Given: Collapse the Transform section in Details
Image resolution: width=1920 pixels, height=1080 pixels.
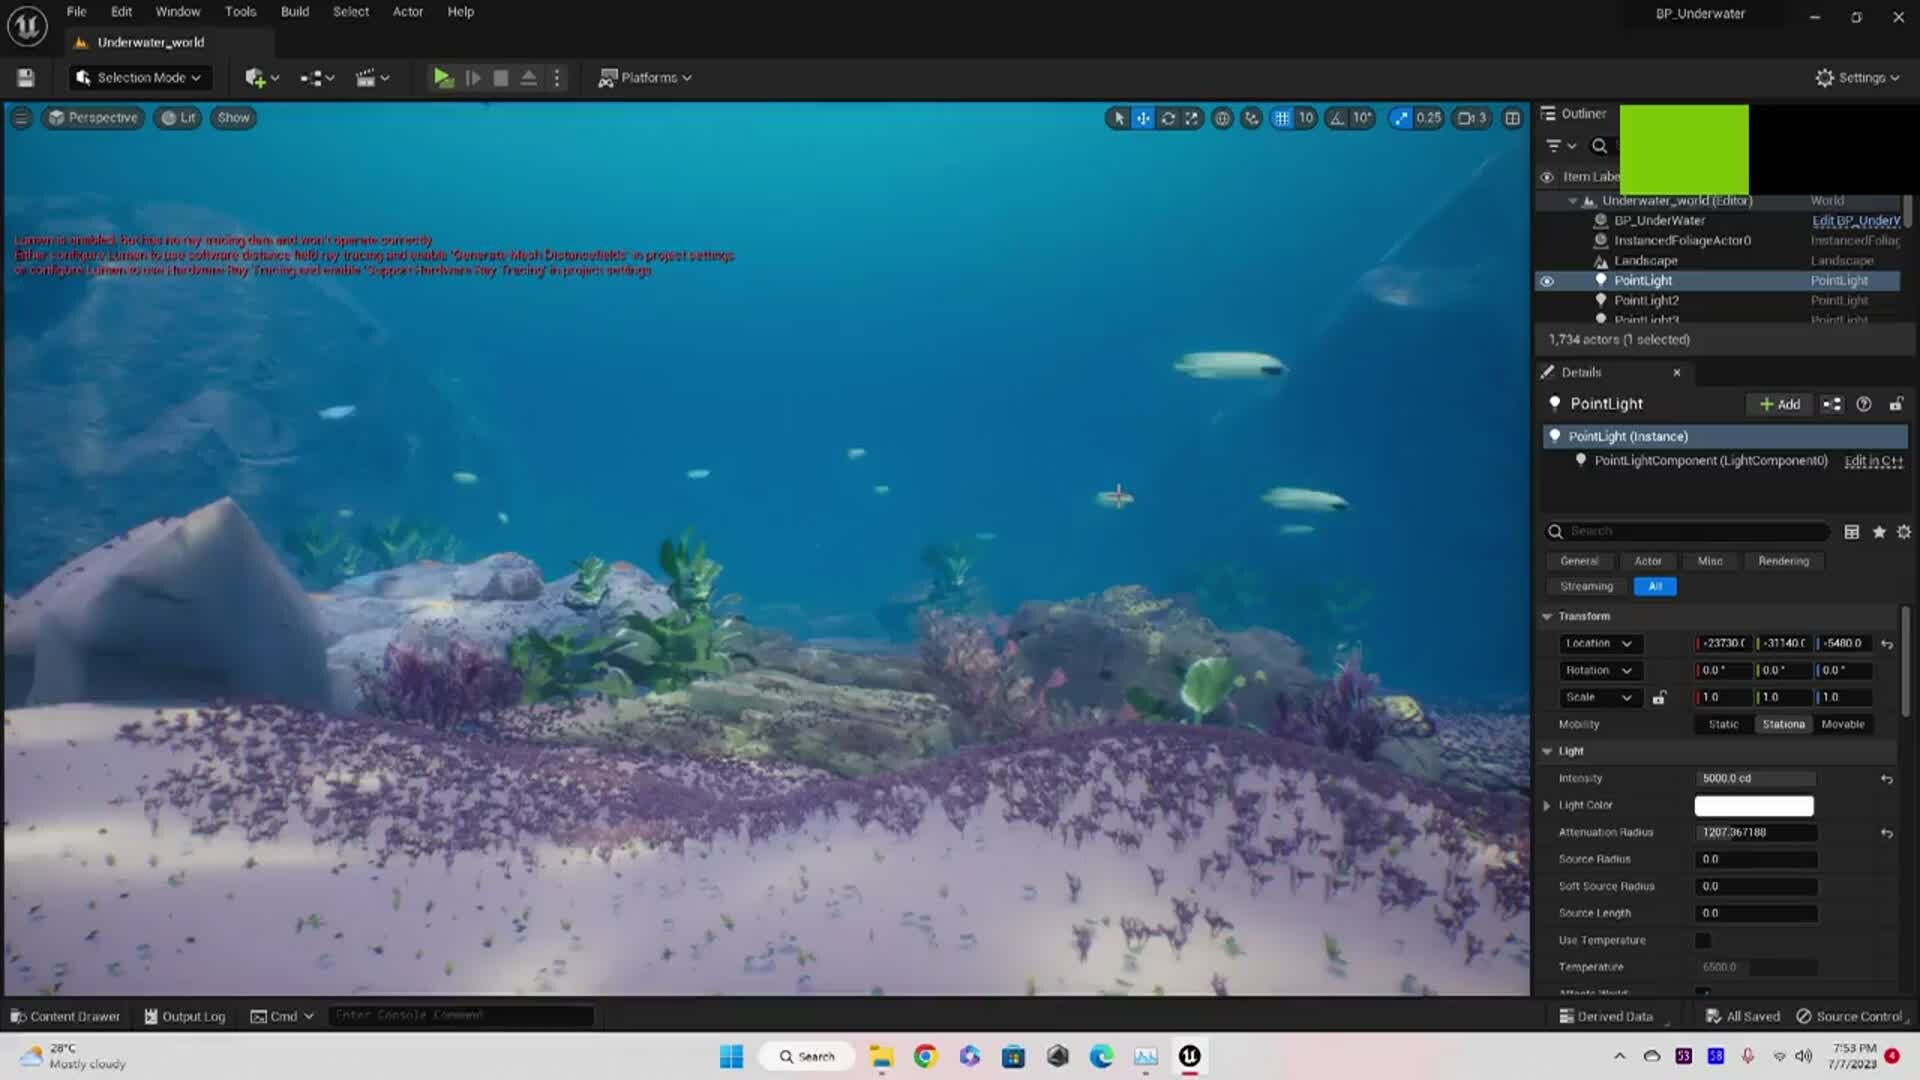Looking at the screenshot, I should (x=1547, y=616).
